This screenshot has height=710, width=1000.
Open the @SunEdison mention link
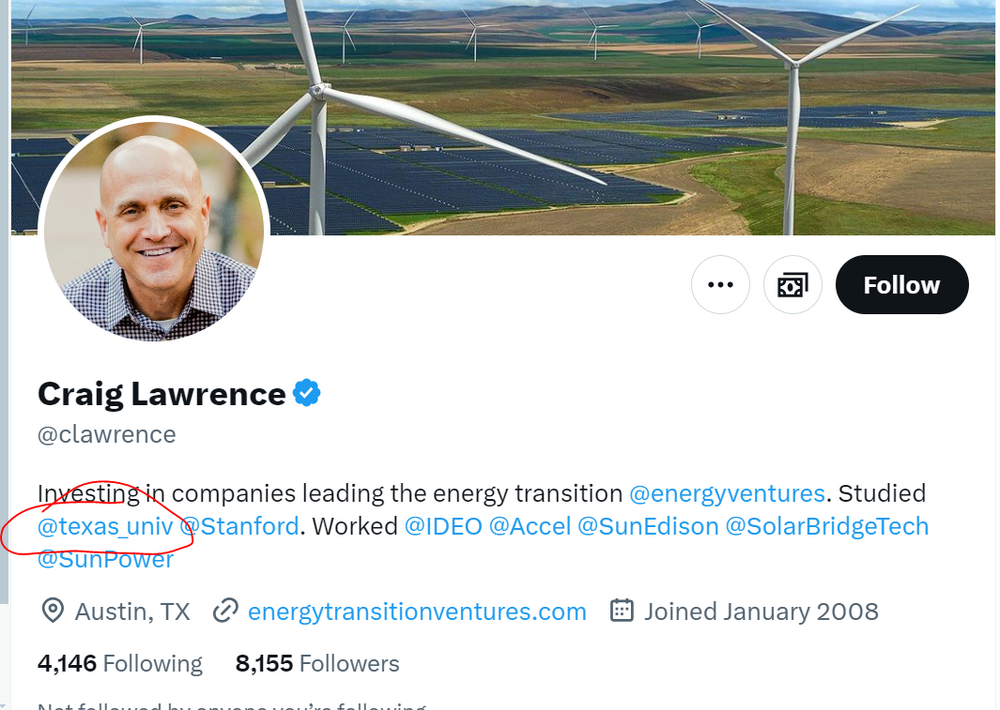[648, 526]
